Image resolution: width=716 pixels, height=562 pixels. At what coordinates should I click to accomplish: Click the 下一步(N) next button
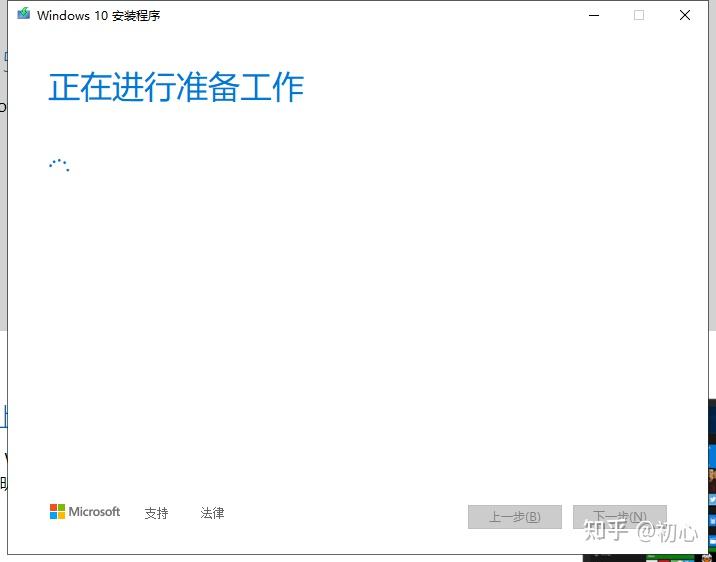620,517
